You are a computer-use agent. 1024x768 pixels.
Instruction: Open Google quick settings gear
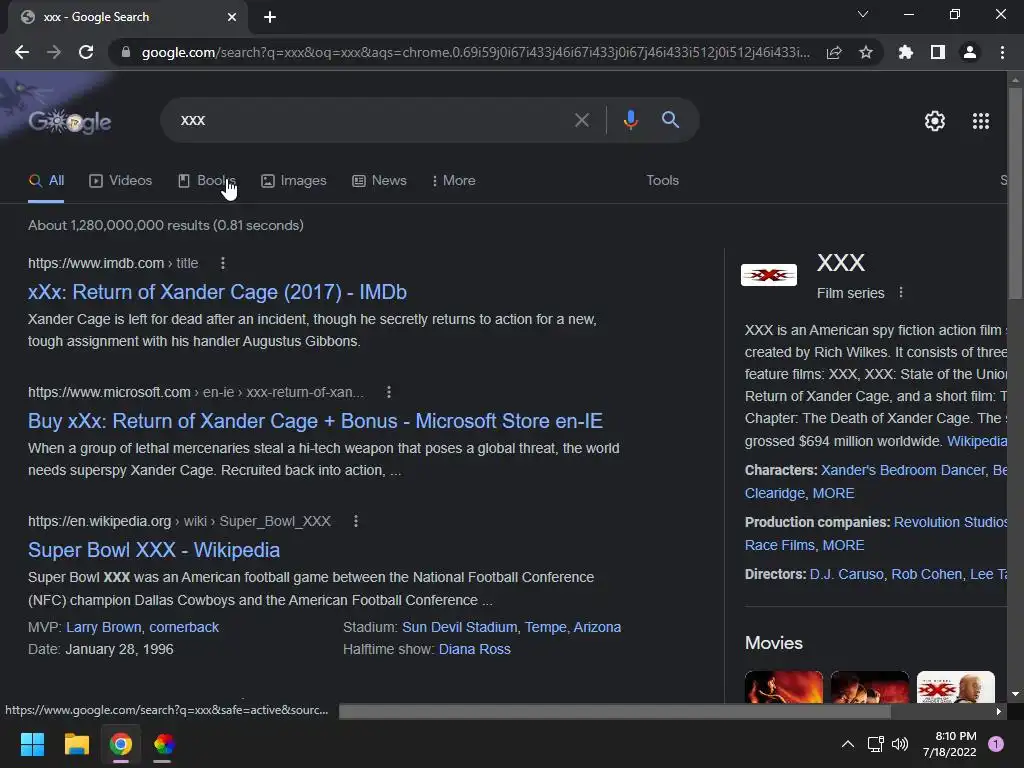(935, 121)
